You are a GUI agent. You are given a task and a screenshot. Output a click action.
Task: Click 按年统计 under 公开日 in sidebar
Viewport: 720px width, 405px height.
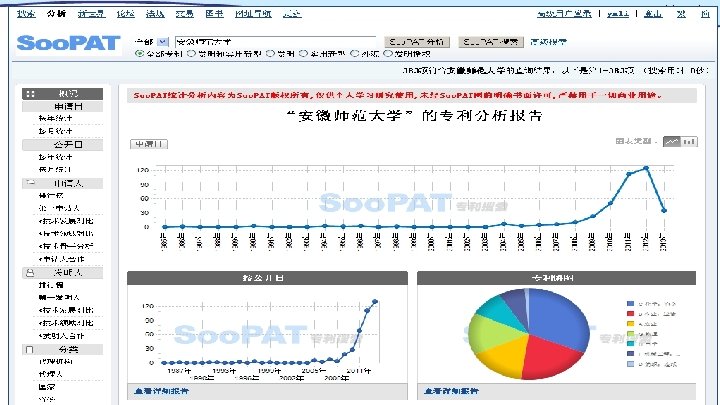[56, 157]
